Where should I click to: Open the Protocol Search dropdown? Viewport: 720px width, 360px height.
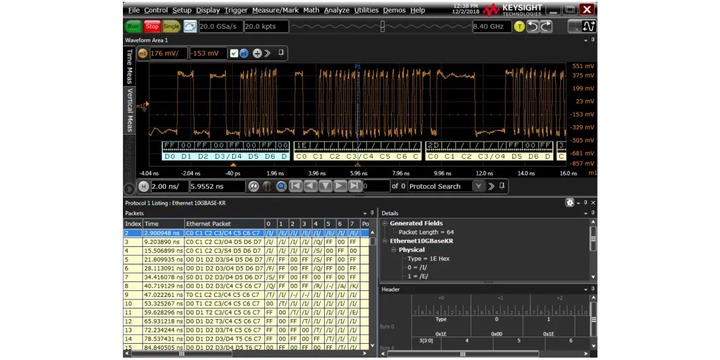(478, 186)
